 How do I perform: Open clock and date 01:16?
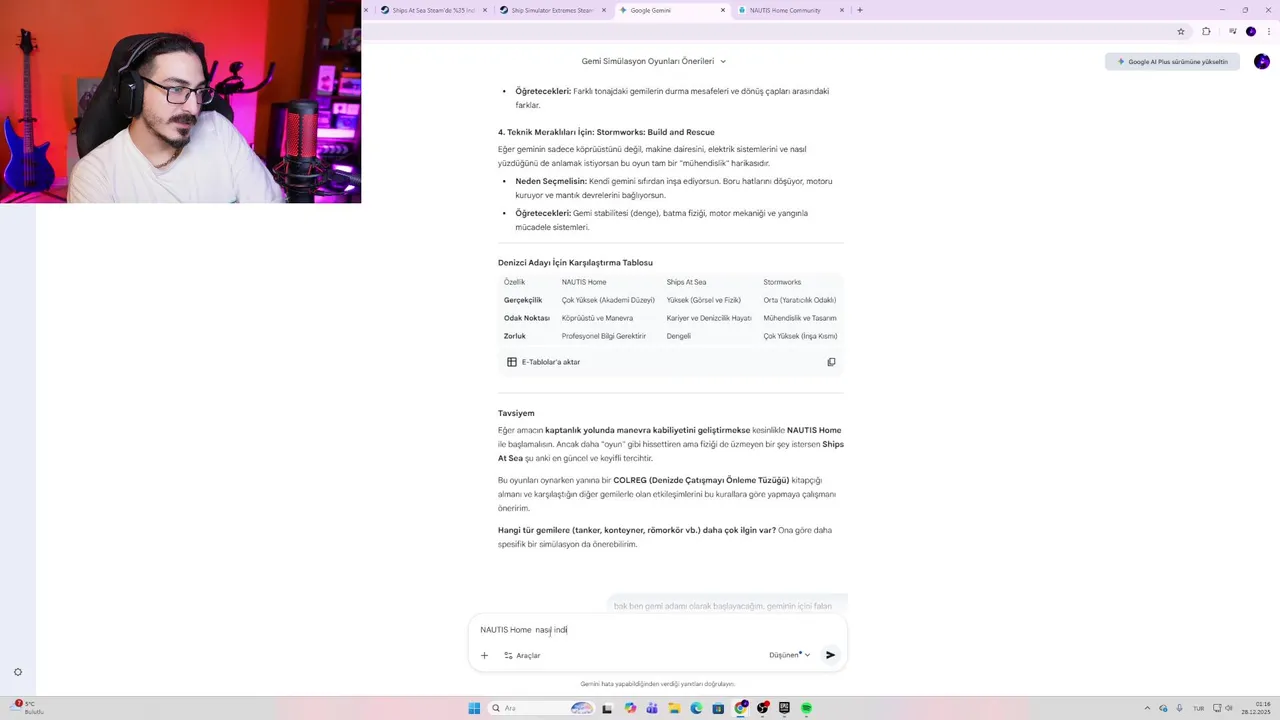[1256, 708]
